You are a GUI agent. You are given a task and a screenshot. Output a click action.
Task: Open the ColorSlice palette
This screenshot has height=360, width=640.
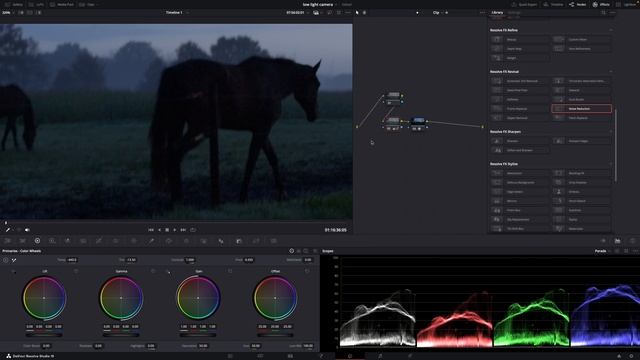point(133,241)
